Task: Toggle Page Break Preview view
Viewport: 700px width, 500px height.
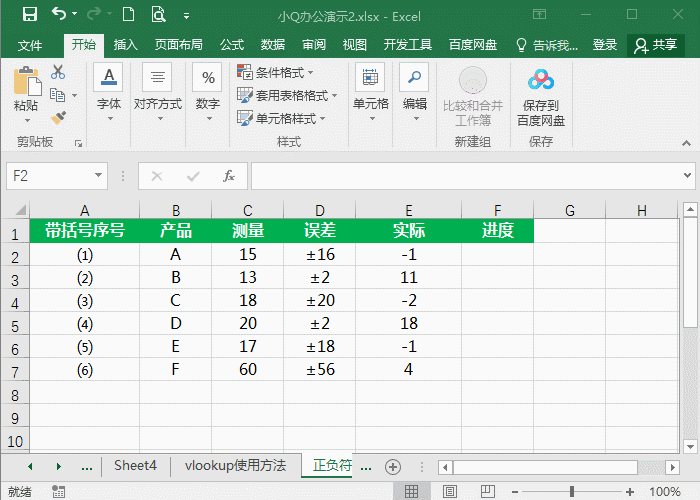Action: pos(488,492)
